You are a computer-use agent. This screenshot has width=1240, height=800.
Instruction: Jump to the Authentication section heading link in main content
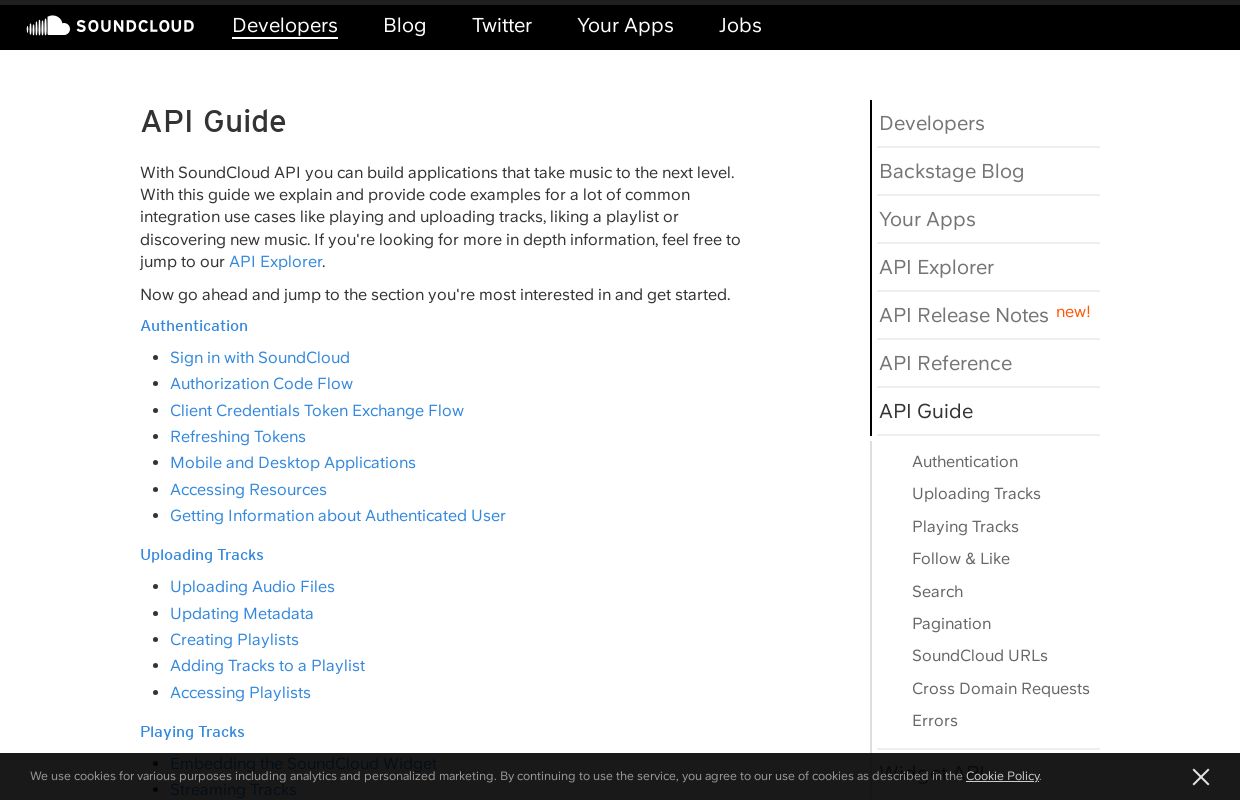[194, 326]
